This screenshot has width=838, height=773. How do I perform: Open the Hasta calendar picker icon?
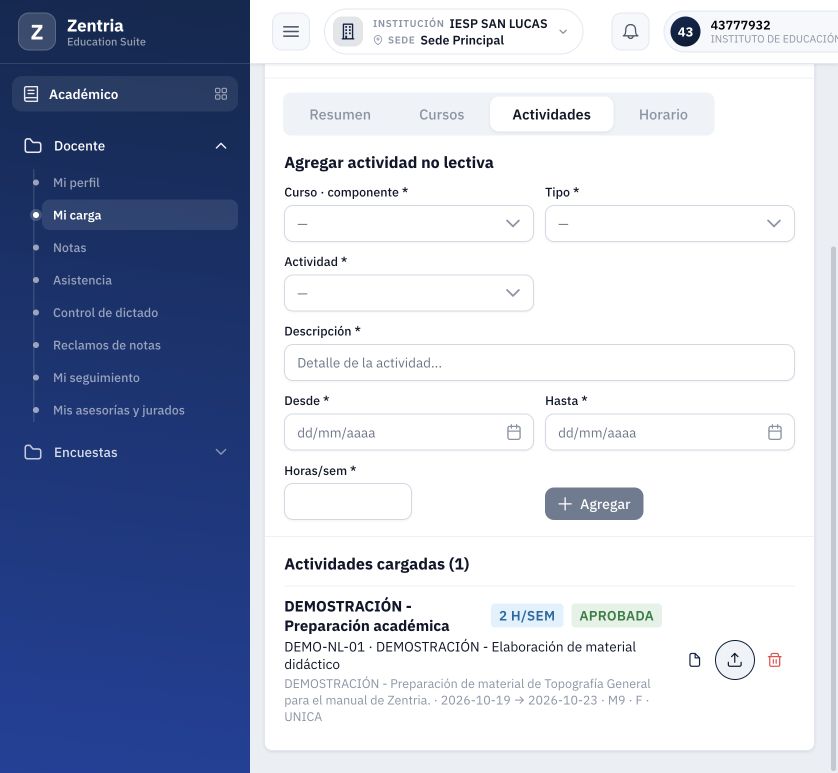click(x=774, y=432)
